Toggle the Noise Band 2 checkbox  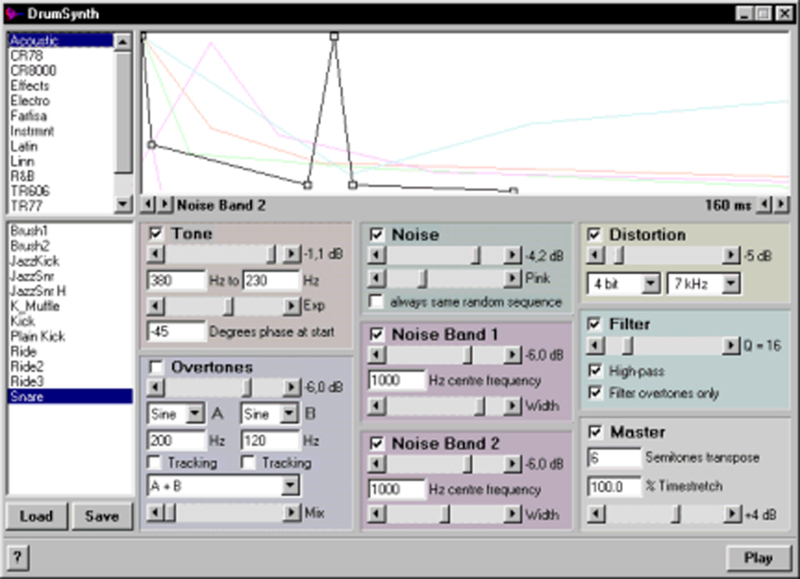pyautogui.click(x=377, y=443)
